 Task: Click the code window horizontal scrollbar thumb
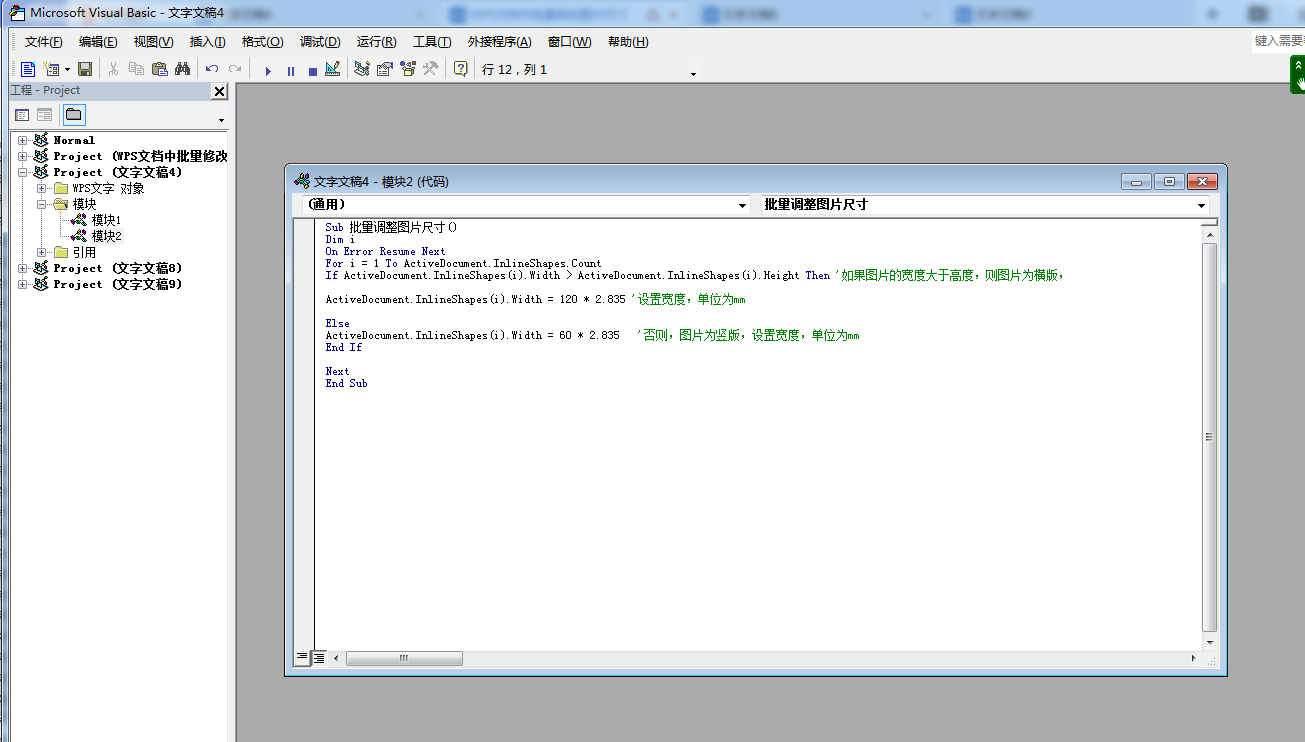tap(404, 658)
